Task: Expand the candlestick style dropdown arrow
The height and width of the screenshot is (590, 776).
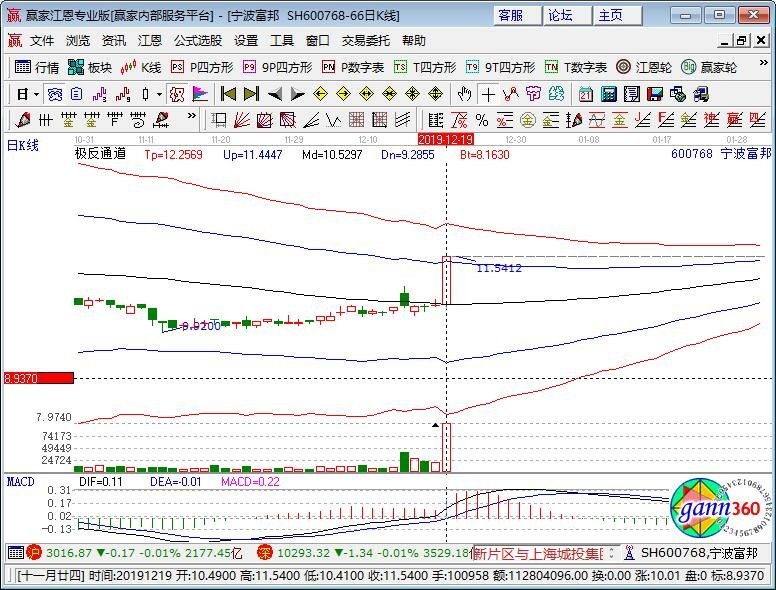Action: [159, 94]
